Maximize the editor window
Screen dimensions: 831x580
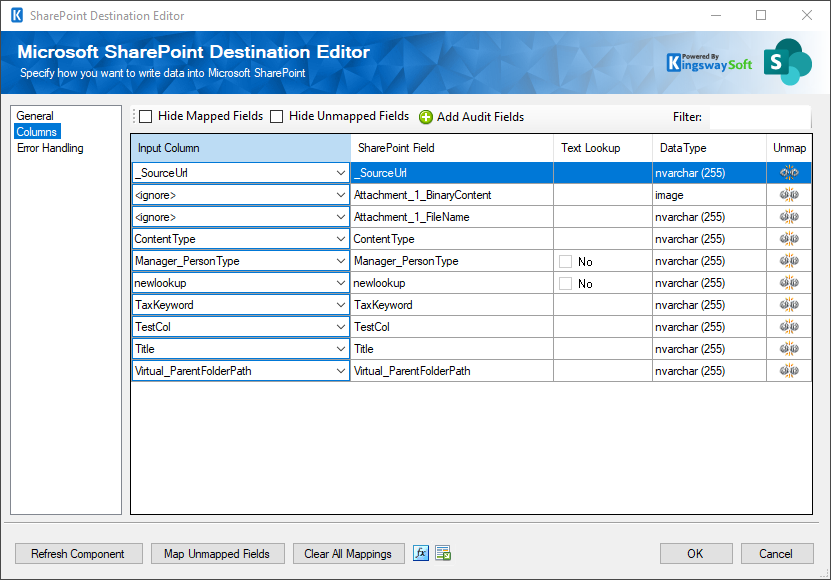click(x=761, y=15)
